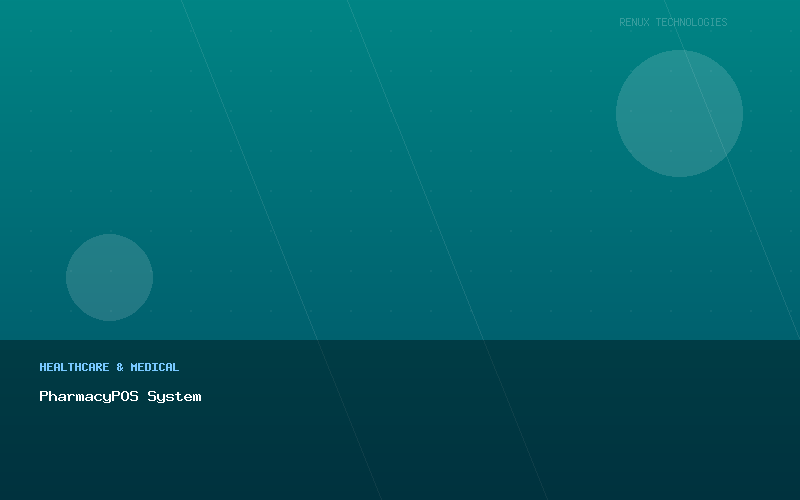Open the HEALTHCARE & MEDICAL category label

coord(109,367)
